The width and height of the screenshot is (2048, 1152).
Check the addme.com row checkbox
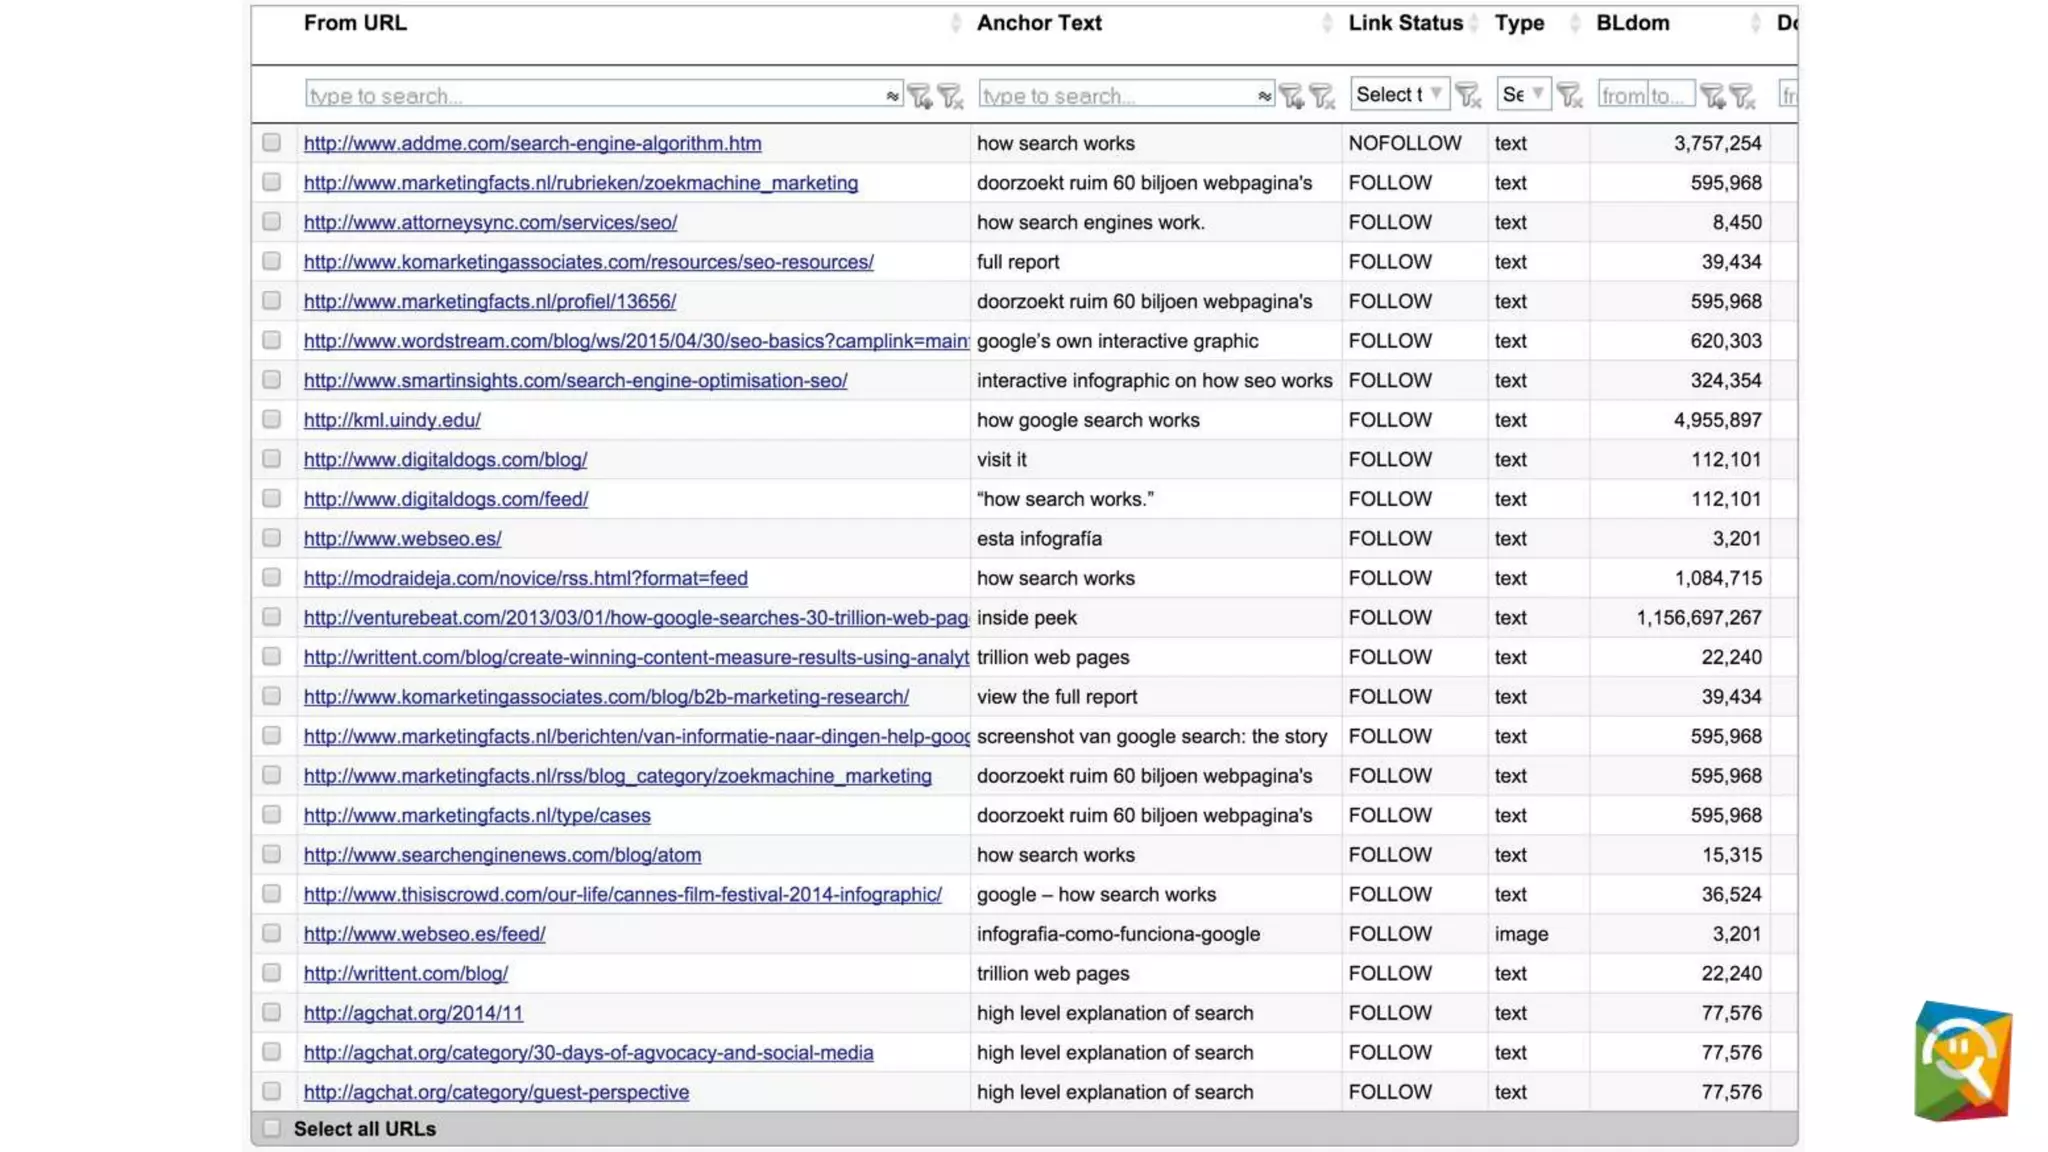click(271, 143)
